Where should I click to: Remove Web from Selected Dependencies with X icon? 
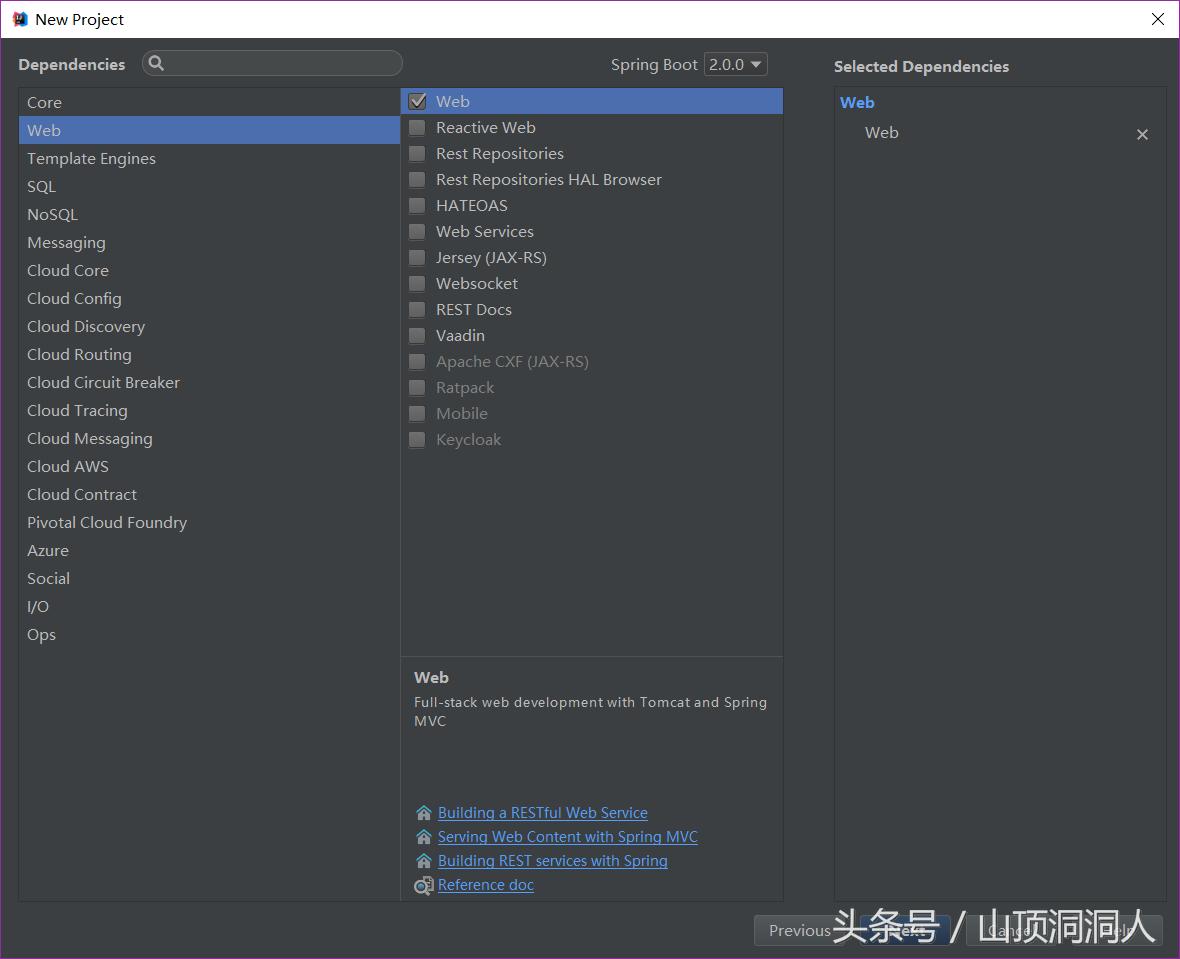[1142, 133]
